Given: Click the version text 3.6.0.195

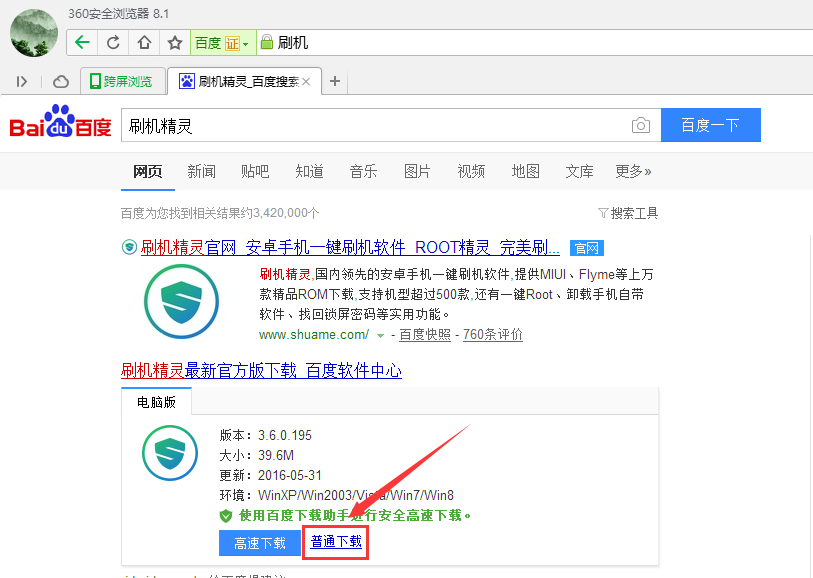Looking at the screenshot, I should pyautogui.click(x=285, y=435).
